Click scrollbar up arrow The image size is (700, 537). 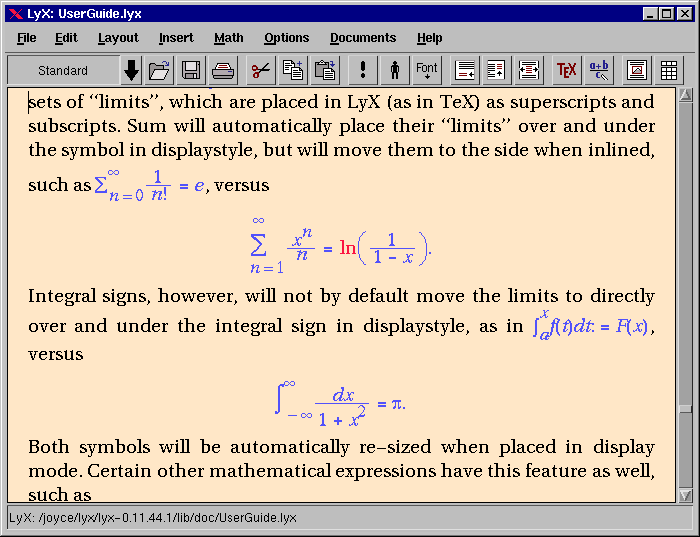pyautogui.click(x=685, y=95)
